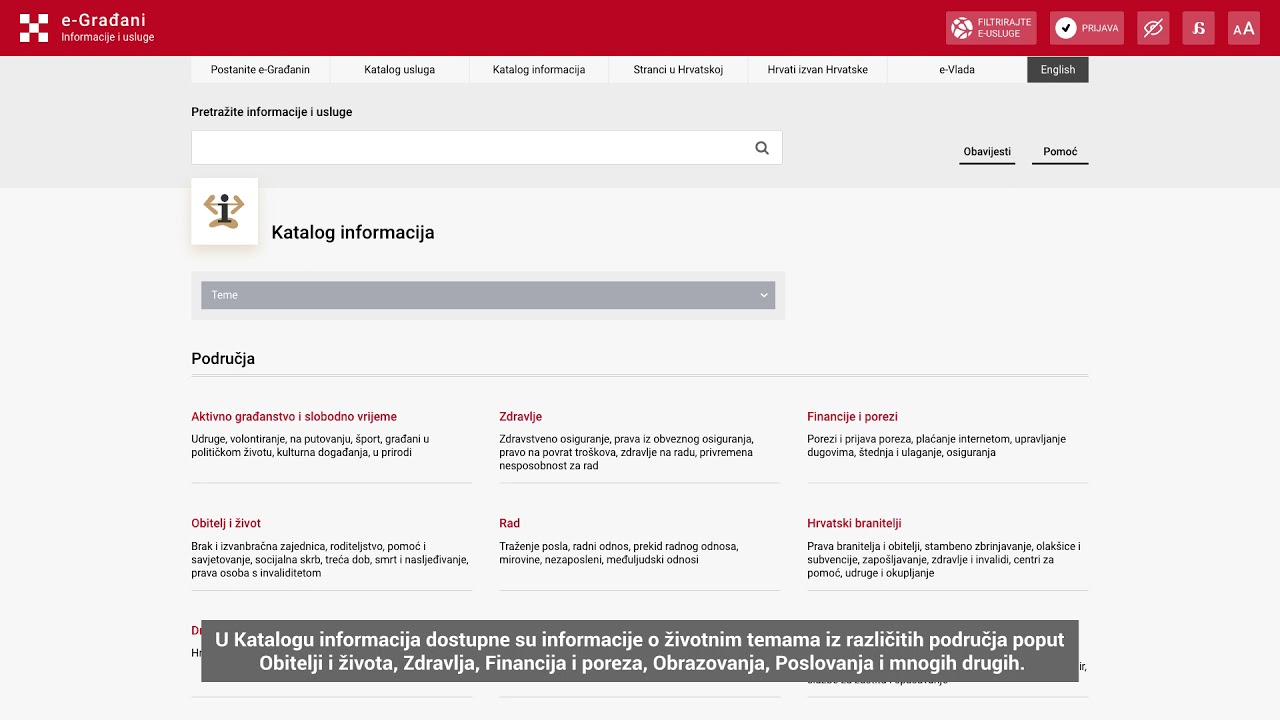
Task: Click 'Porezi i prijava poreza' description
Action: (x=937, y=446)
